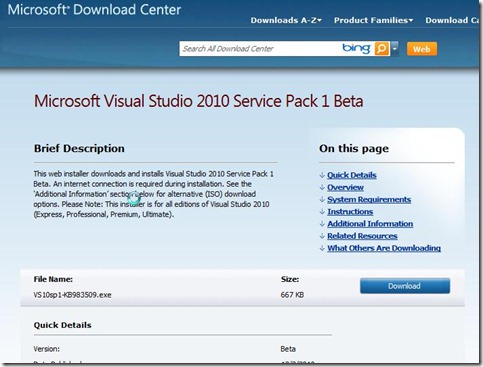
Task: Click the Bing logo in the search box
Action: pos(356,49)
